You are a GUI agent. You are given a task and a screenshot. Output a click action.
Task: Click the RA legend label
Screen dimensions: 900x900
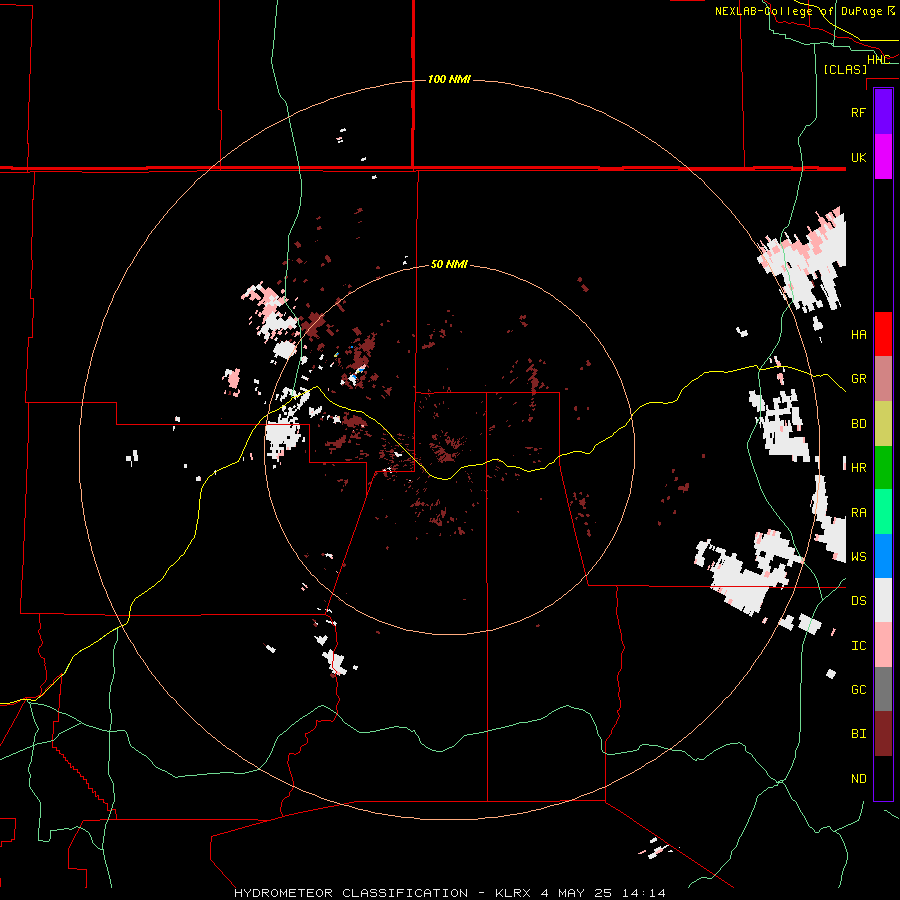tap(858, 513)
